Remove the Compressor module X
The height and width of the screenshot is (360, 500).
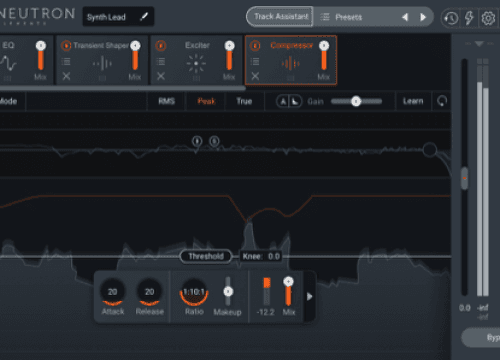[255, 76]
